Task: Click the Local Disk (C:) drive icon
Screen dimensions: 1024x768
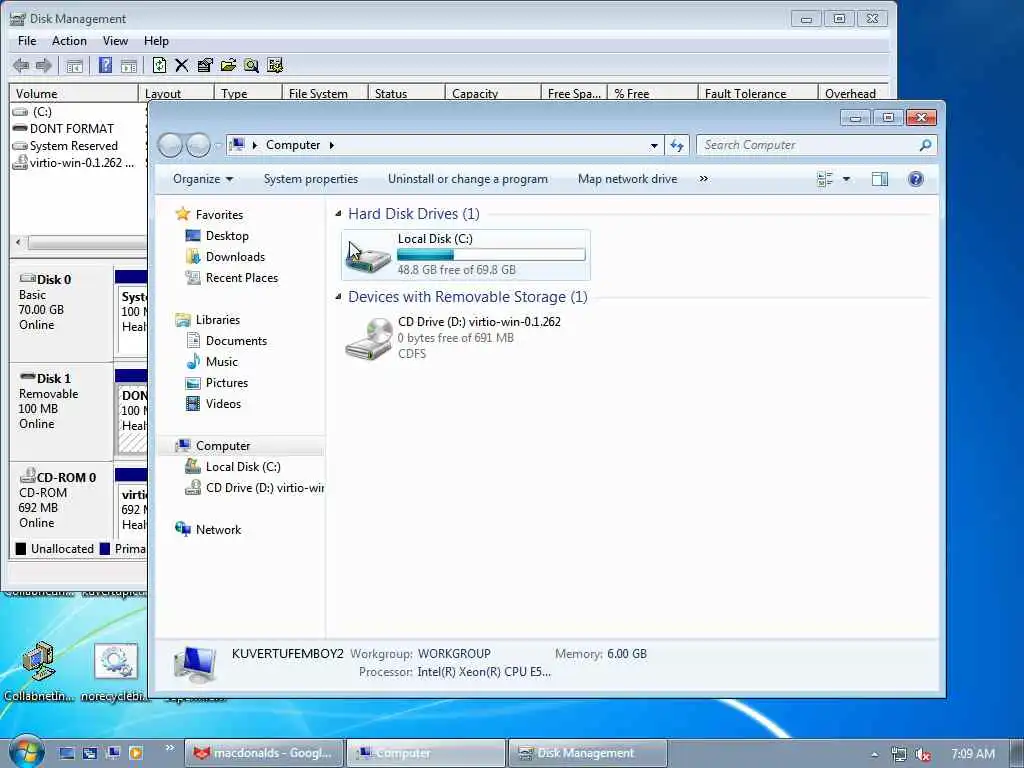Action: [x=368, y=255]
